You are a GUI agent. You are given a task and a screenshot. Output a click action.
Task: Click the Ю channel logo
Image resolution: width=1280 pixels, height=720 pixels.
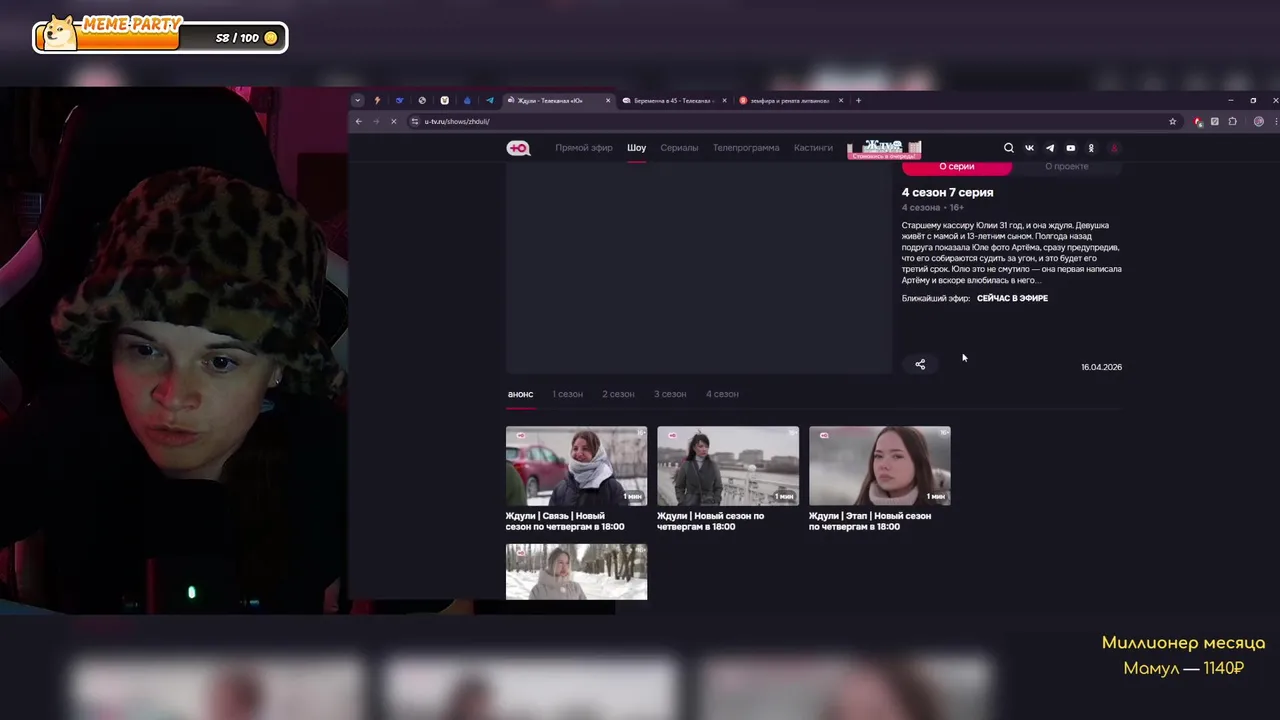click(x=518, y=148)
